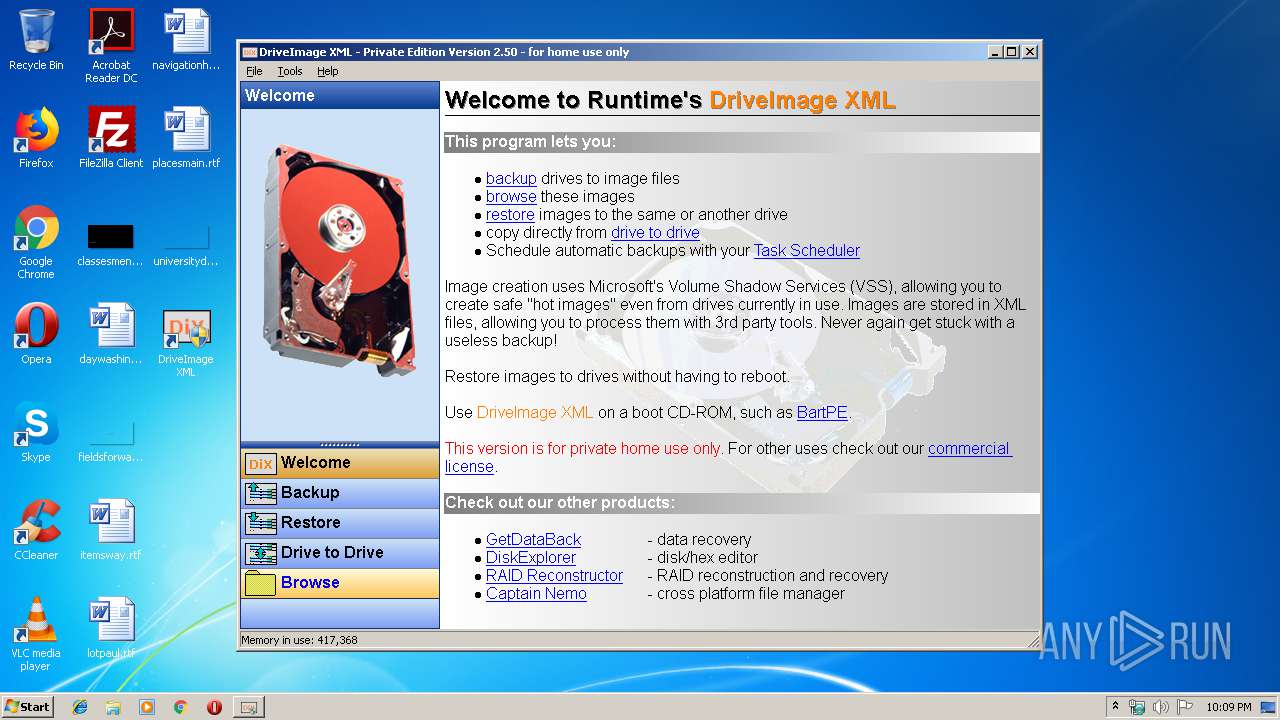Screen dimensions: 1280x720
Task: Click Opera icon in the taskbar
Action: [x=214, y=707]
